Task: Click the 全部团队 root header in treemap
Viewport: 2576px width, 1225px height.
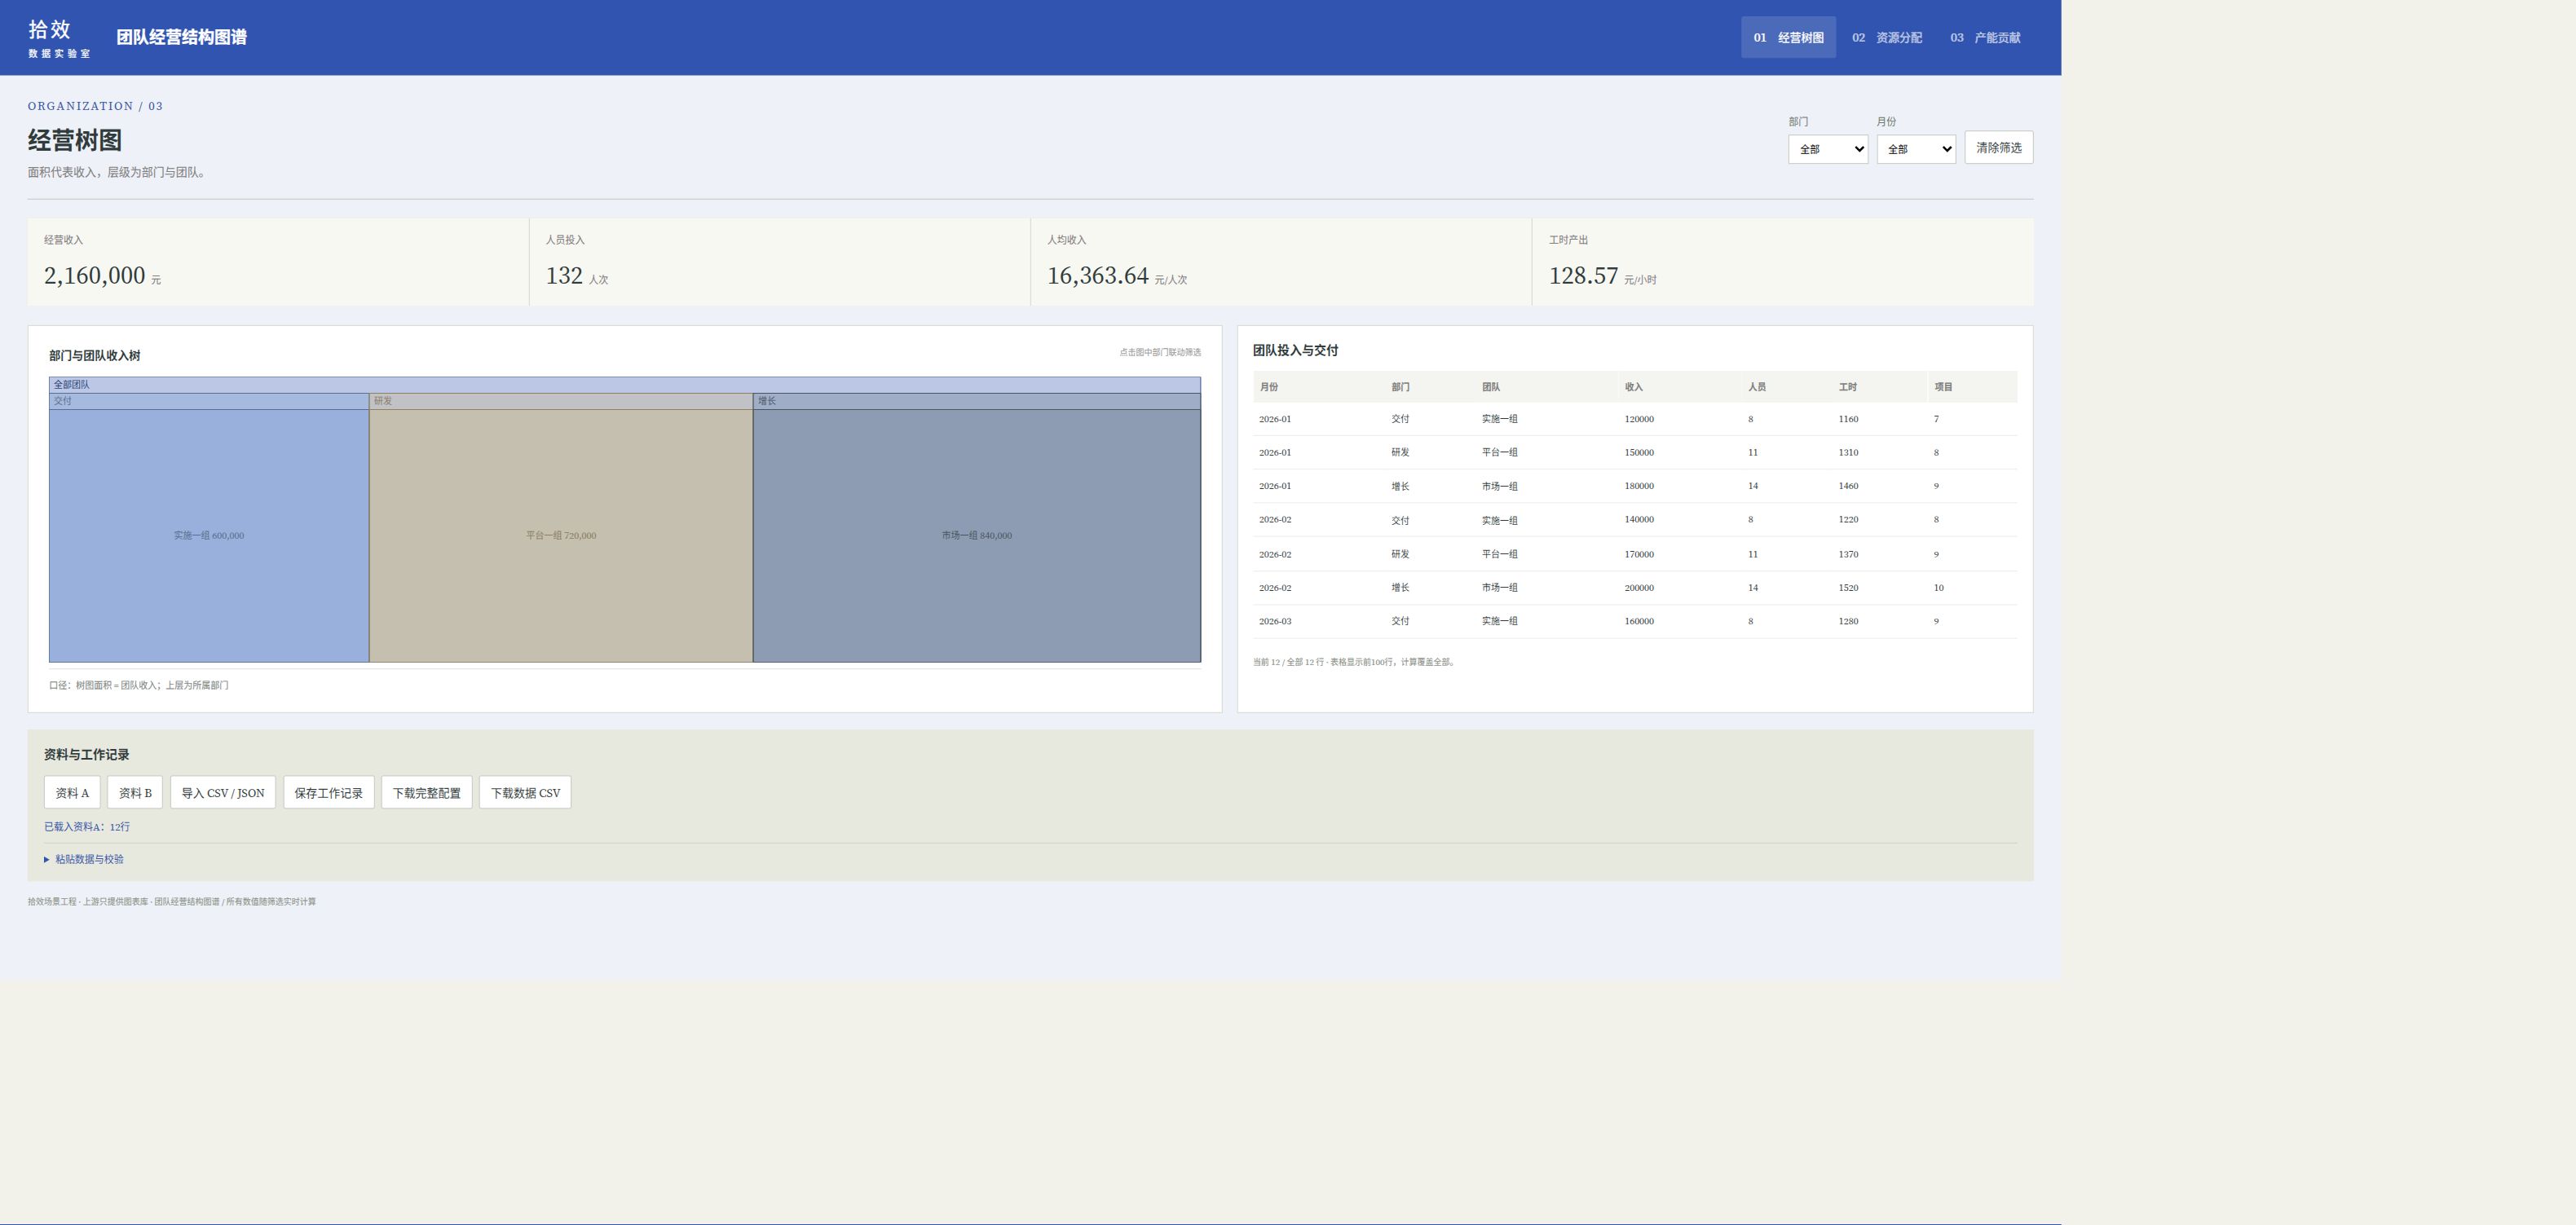Action: pyautogui.click(x=625, y=385)
